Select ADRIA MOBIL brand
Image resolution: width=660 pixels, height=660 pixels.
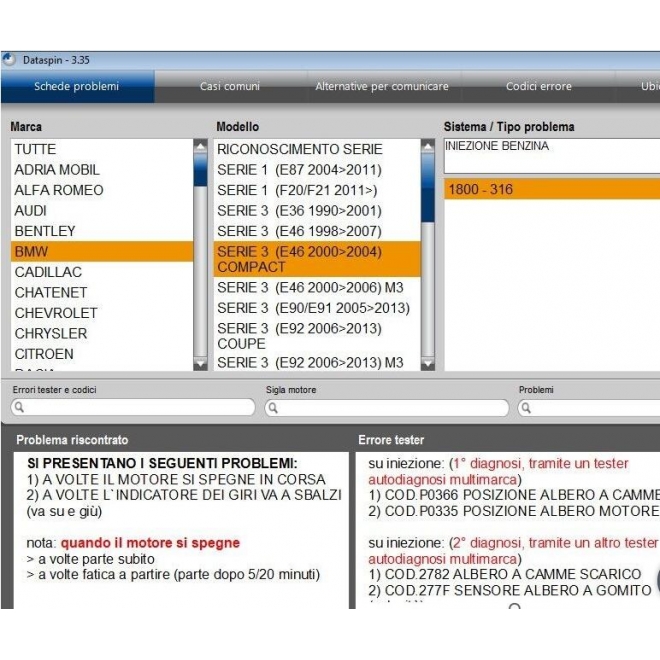point(102,170)
